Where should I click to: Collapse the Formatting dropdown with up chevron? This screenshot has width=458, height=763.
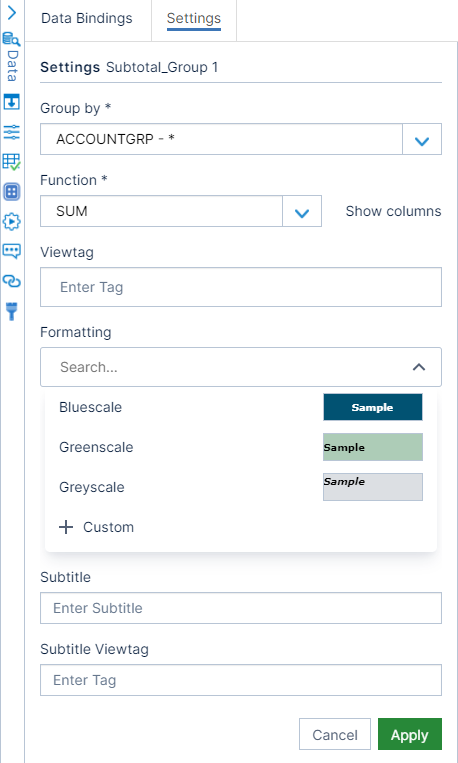pos(419,367)
